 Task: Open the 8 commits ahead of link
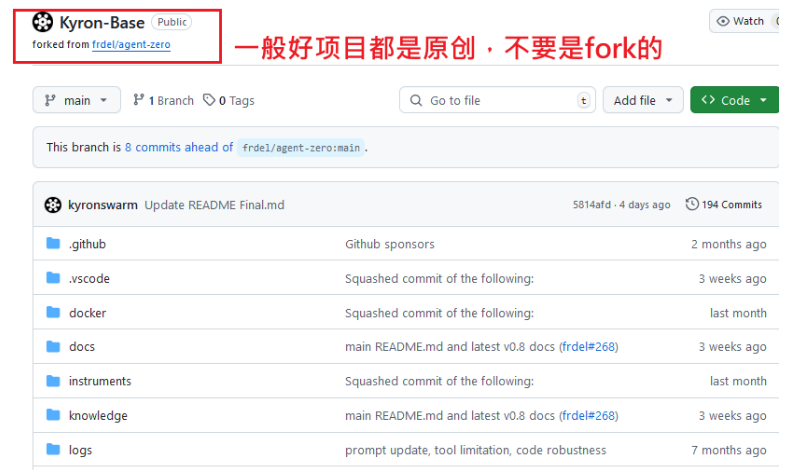coord(179,147)
